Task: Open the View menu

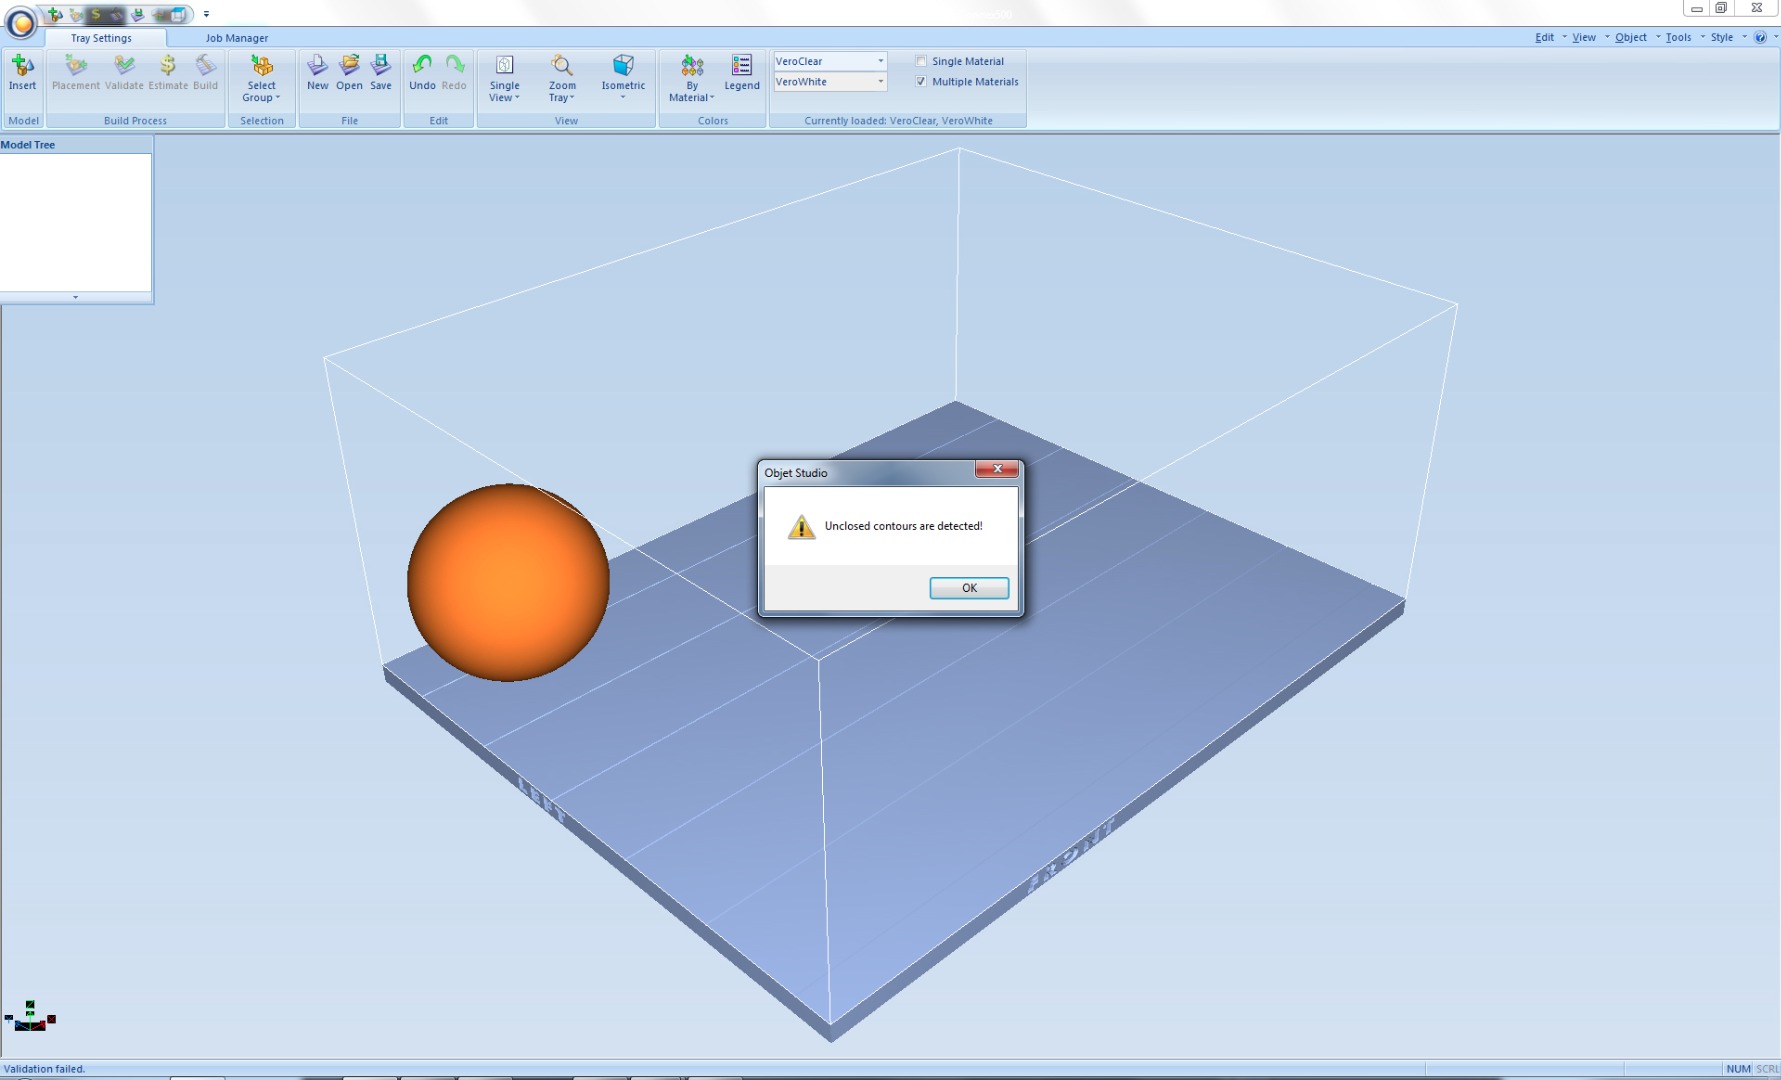Action: tap(1584, 37)
